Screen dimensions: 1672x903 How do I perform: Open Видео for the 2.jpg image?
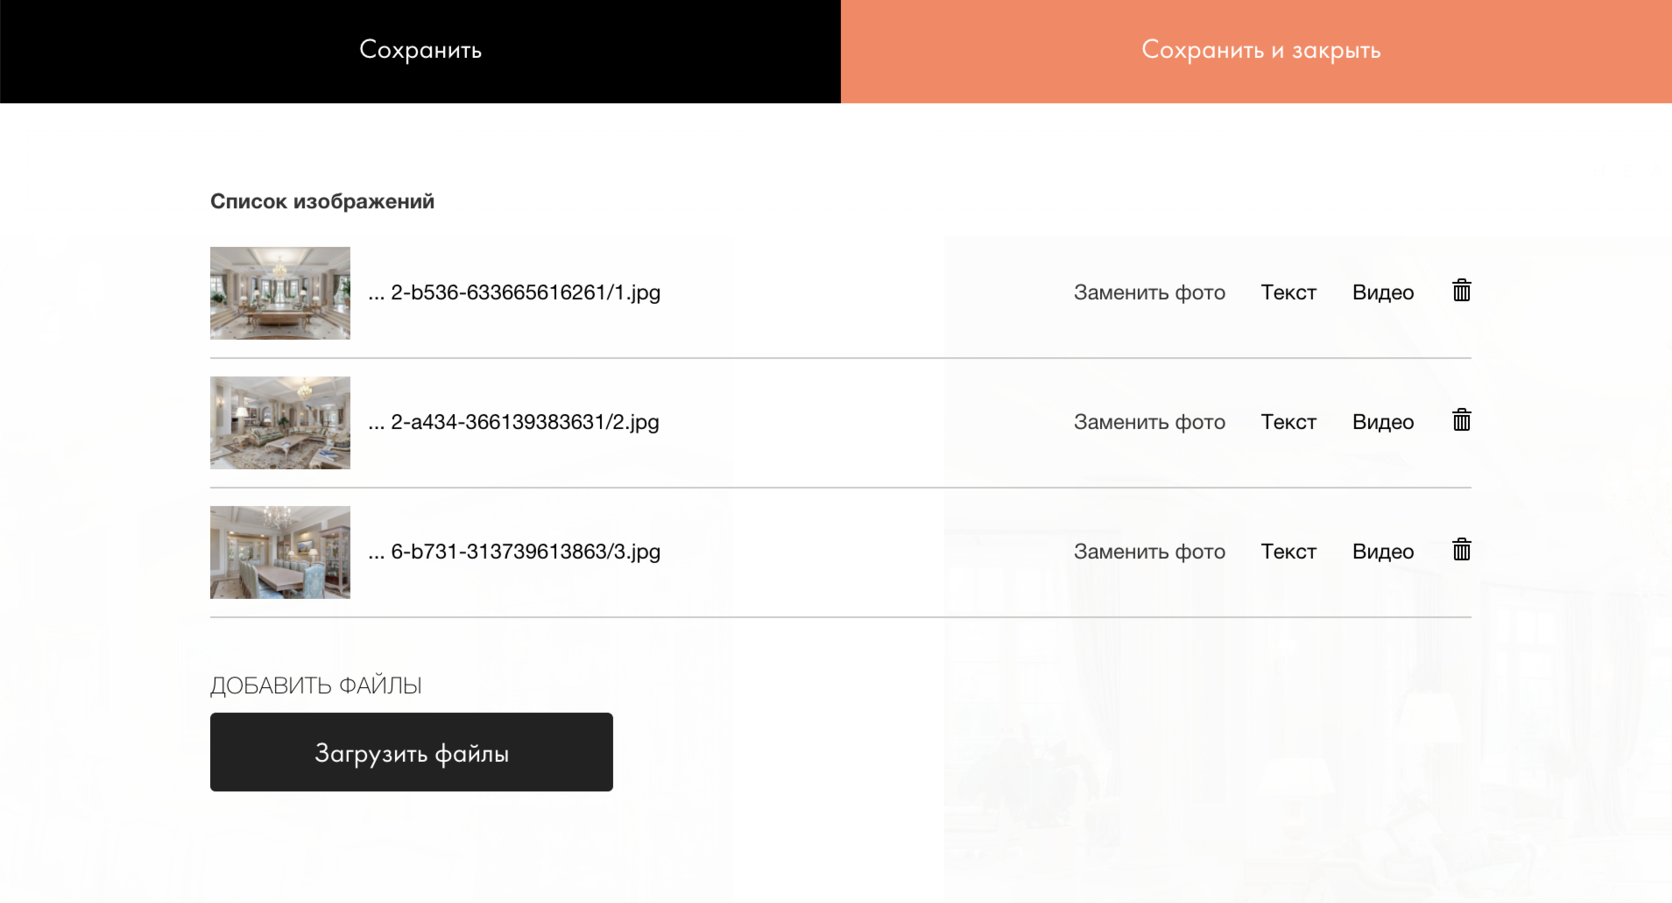pos(1382,422)
